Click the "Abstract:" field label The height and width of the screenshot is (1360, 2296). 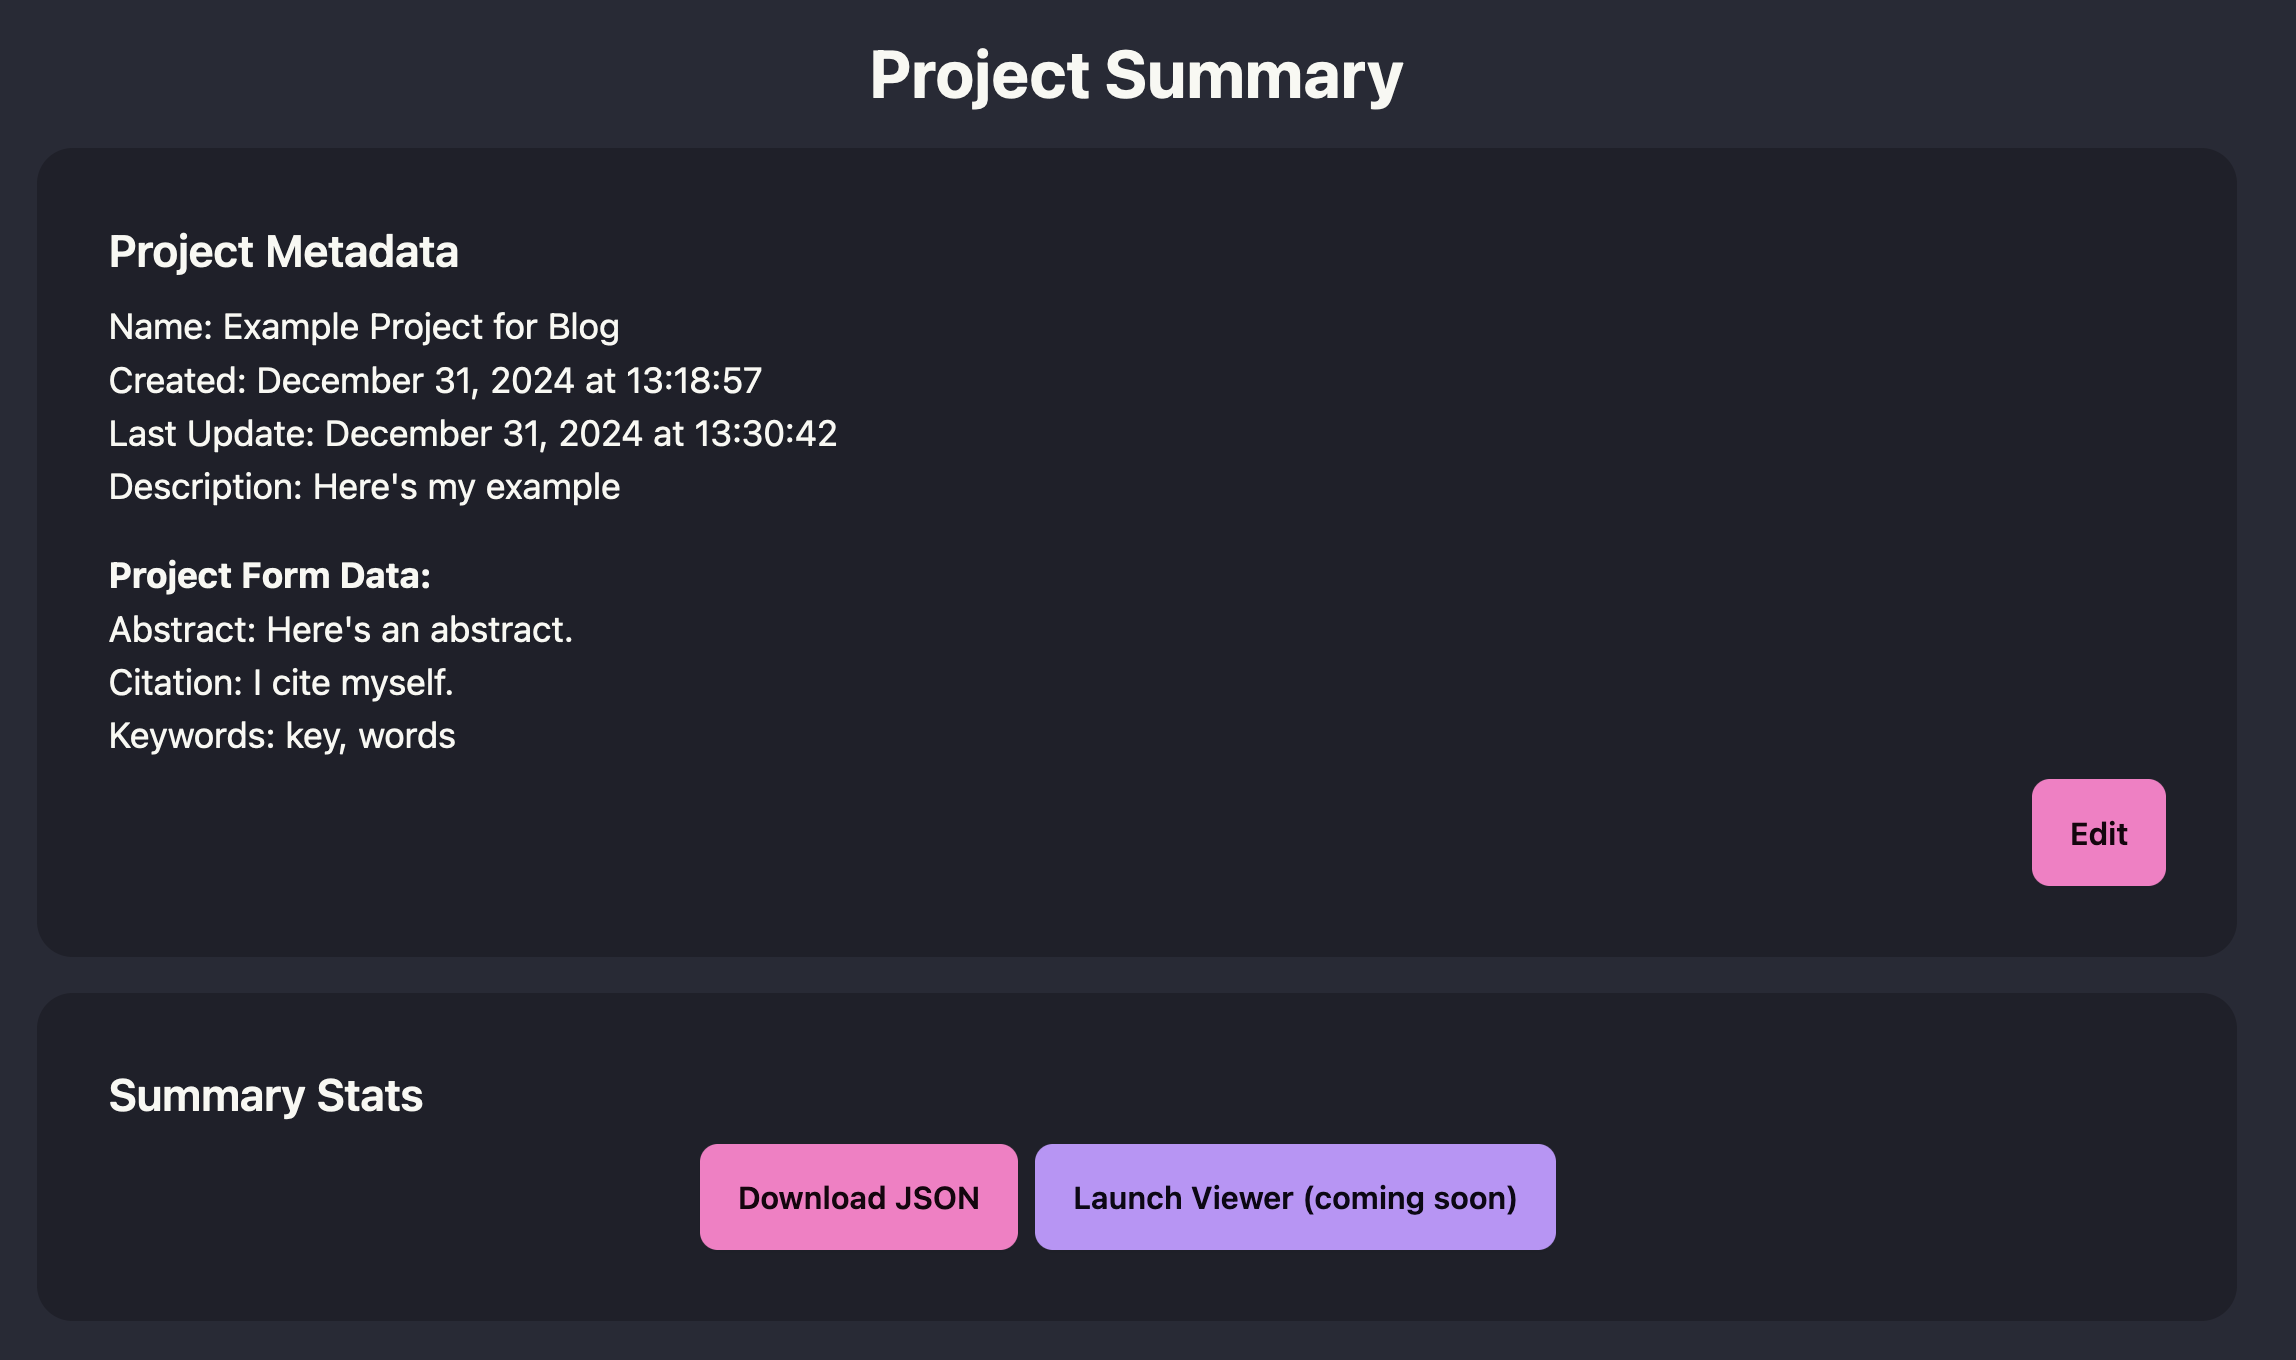(x=182, y=630)
